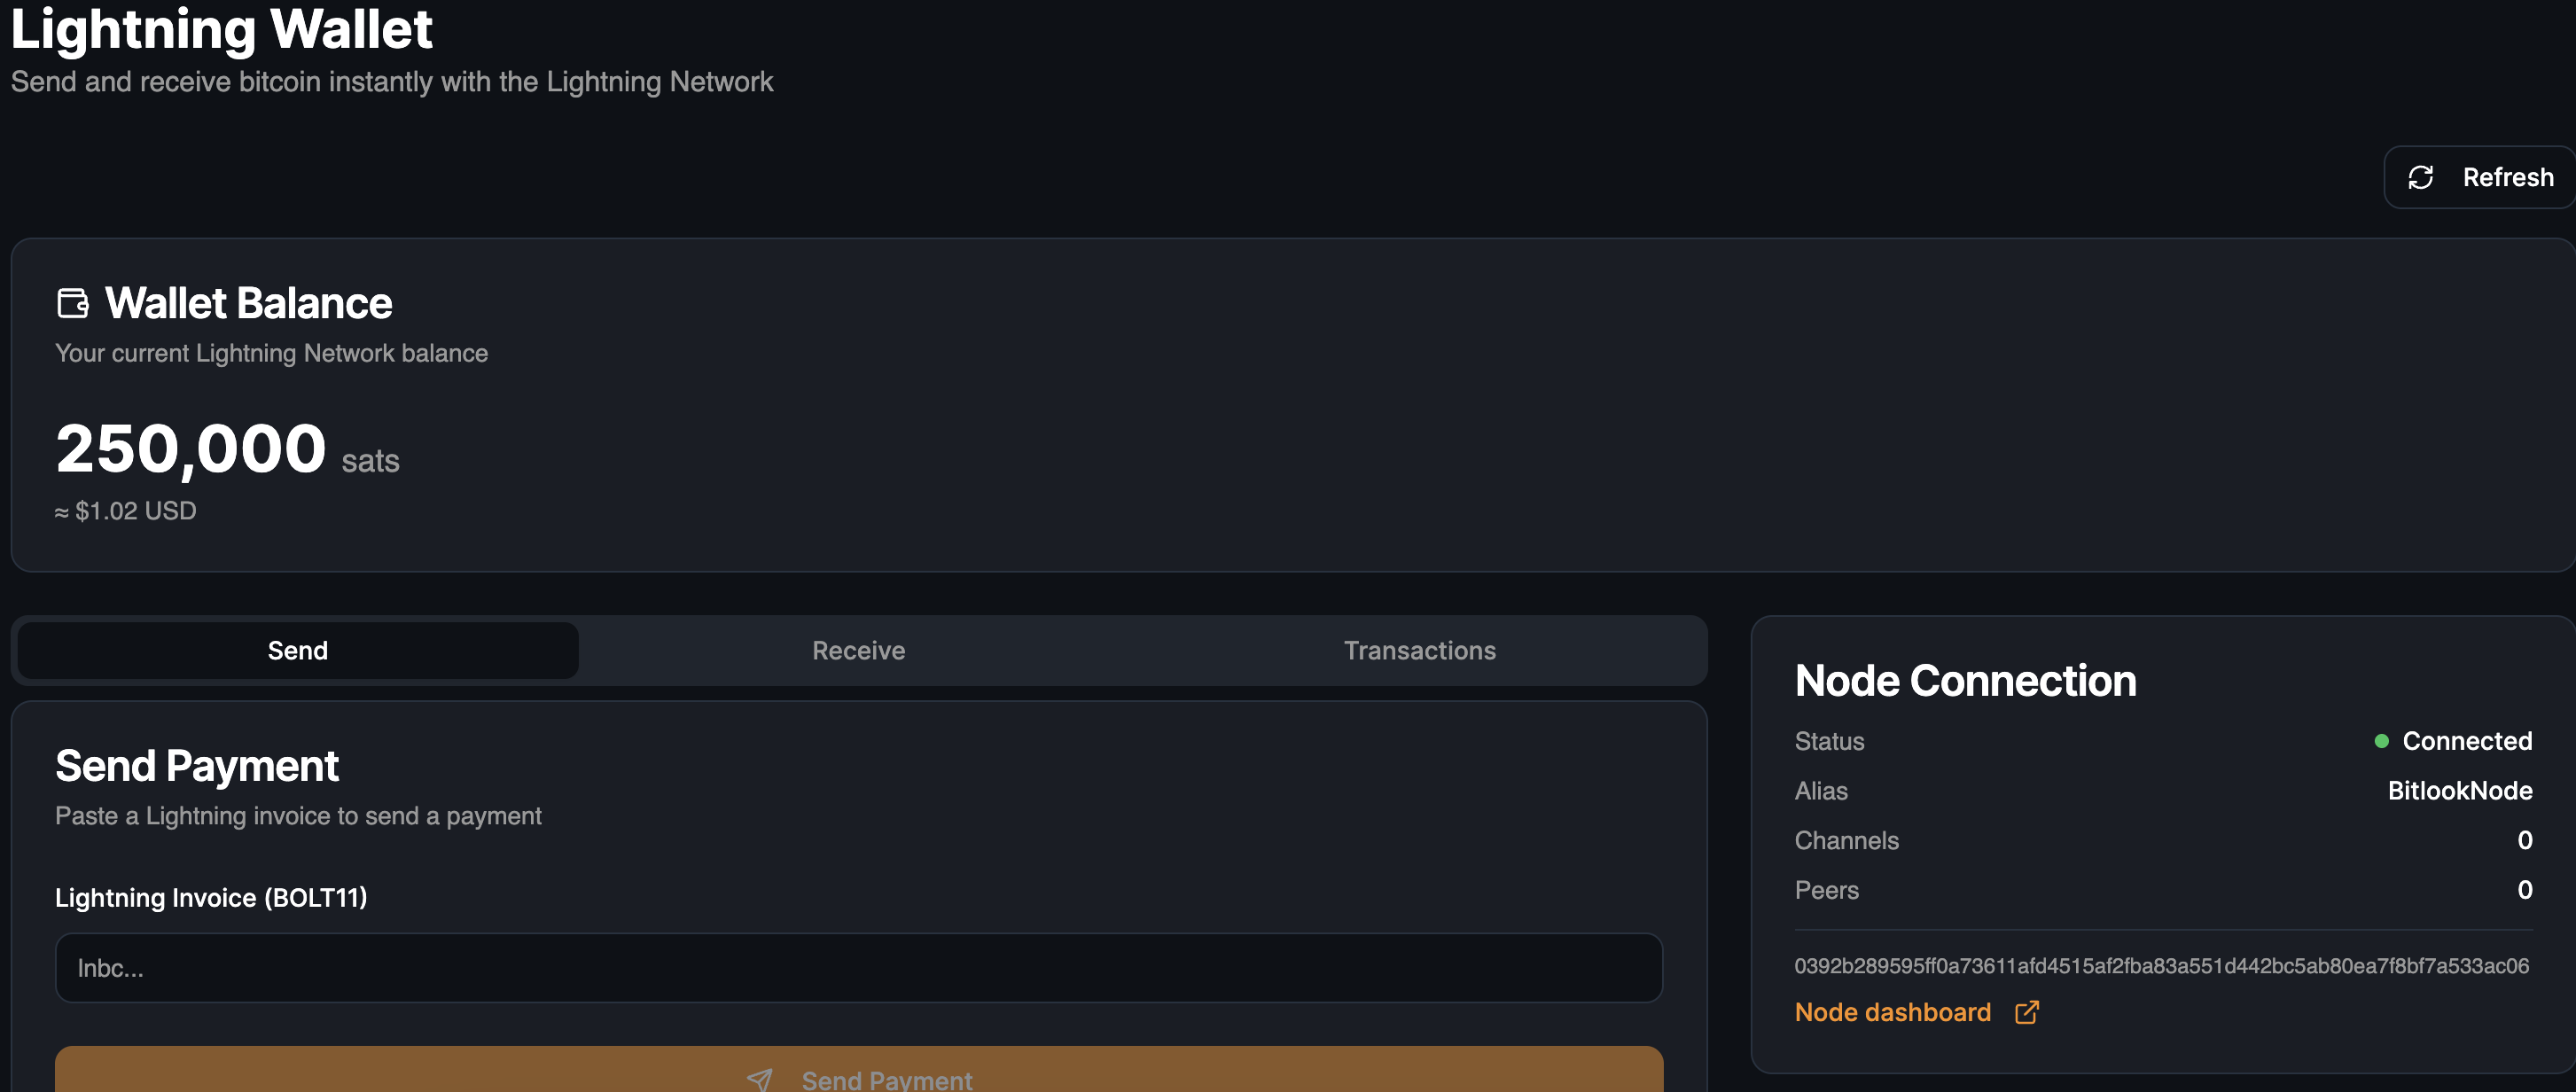Switch to the Receive tab

click(858, 651)
